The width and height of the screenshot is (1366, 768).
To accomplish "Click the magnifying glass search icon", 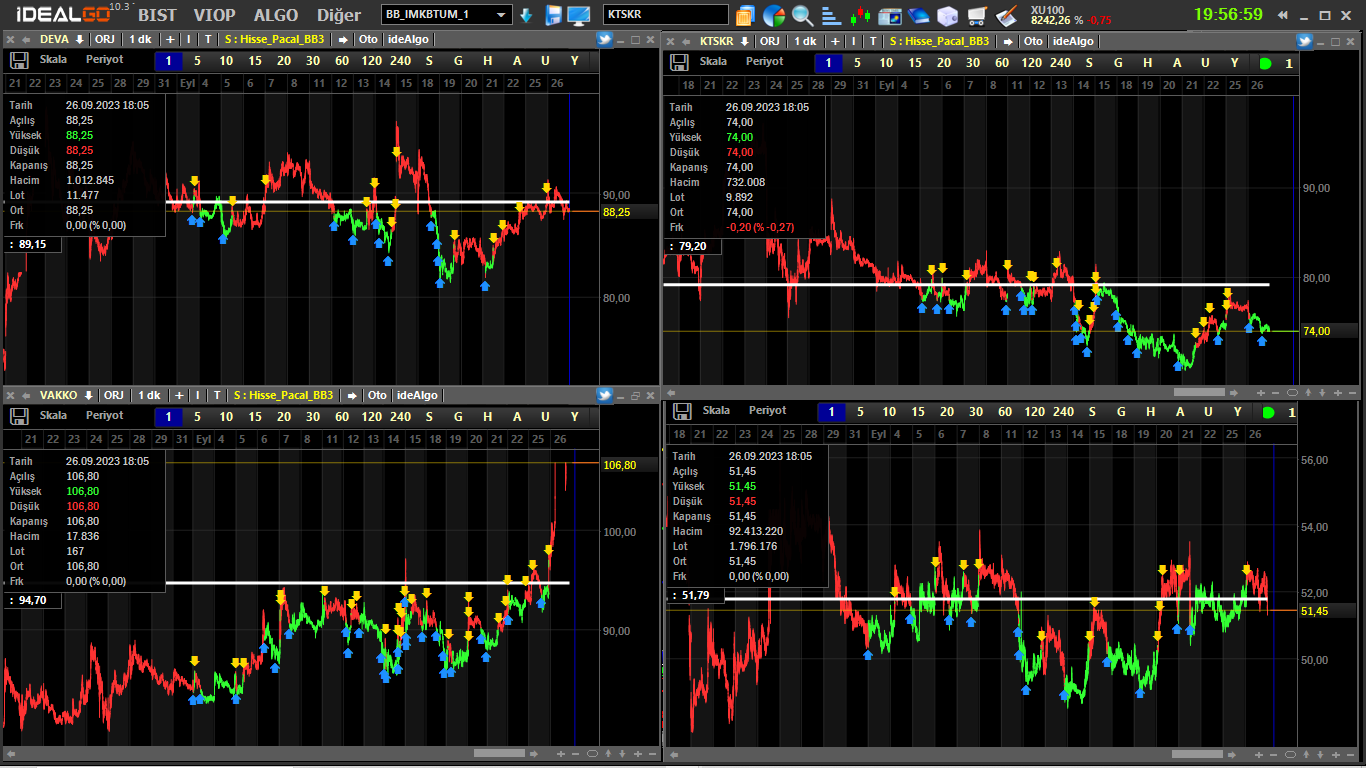I will (802, 15).
